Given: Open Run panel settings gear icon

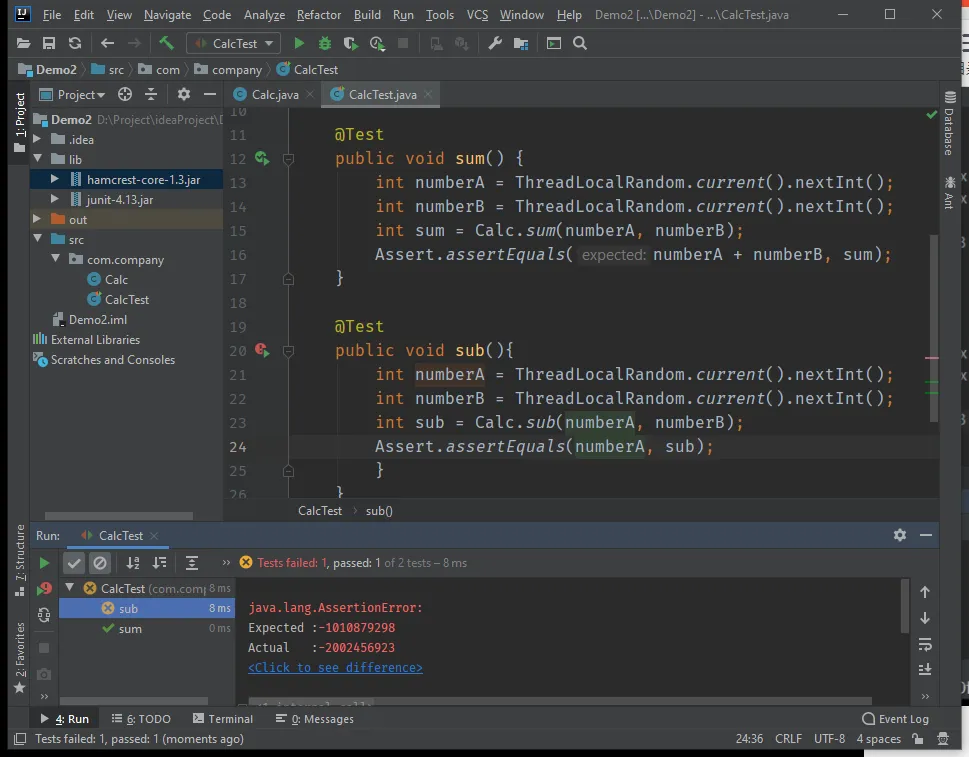Looking at the screenshot, I should pos(899,535).
